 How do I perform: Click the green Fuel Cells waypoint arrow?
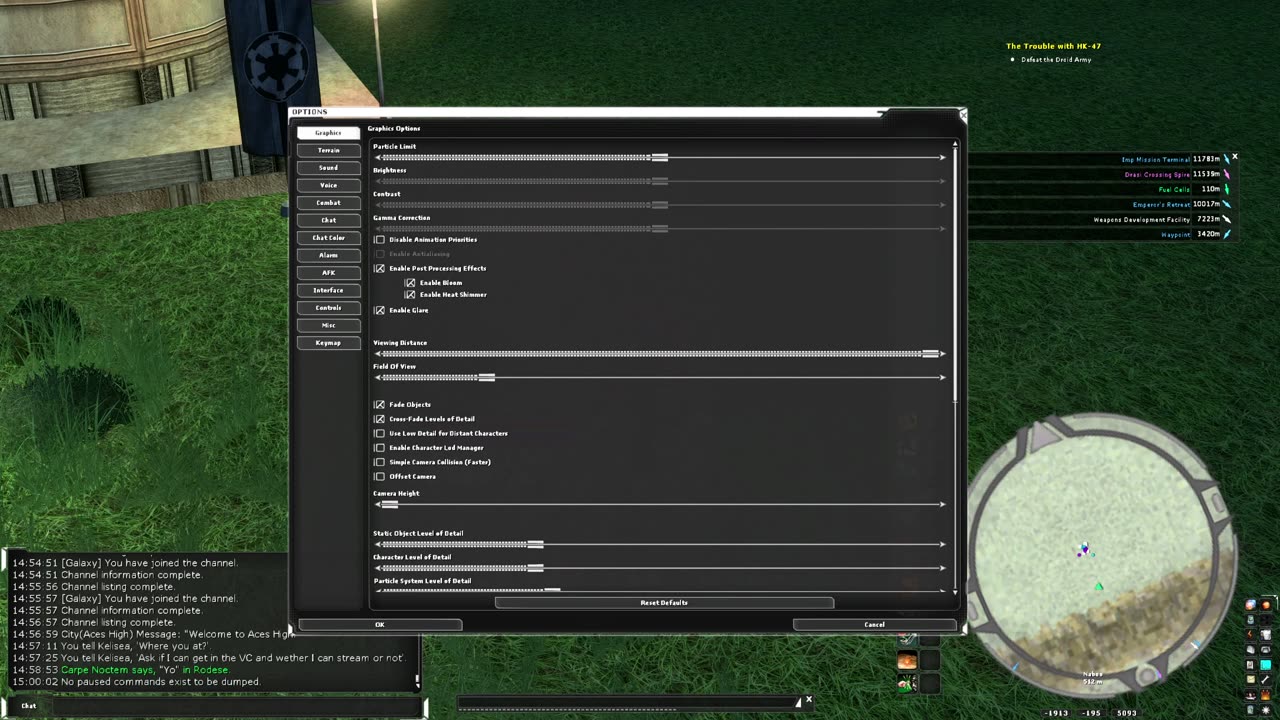coord(1227,189)
